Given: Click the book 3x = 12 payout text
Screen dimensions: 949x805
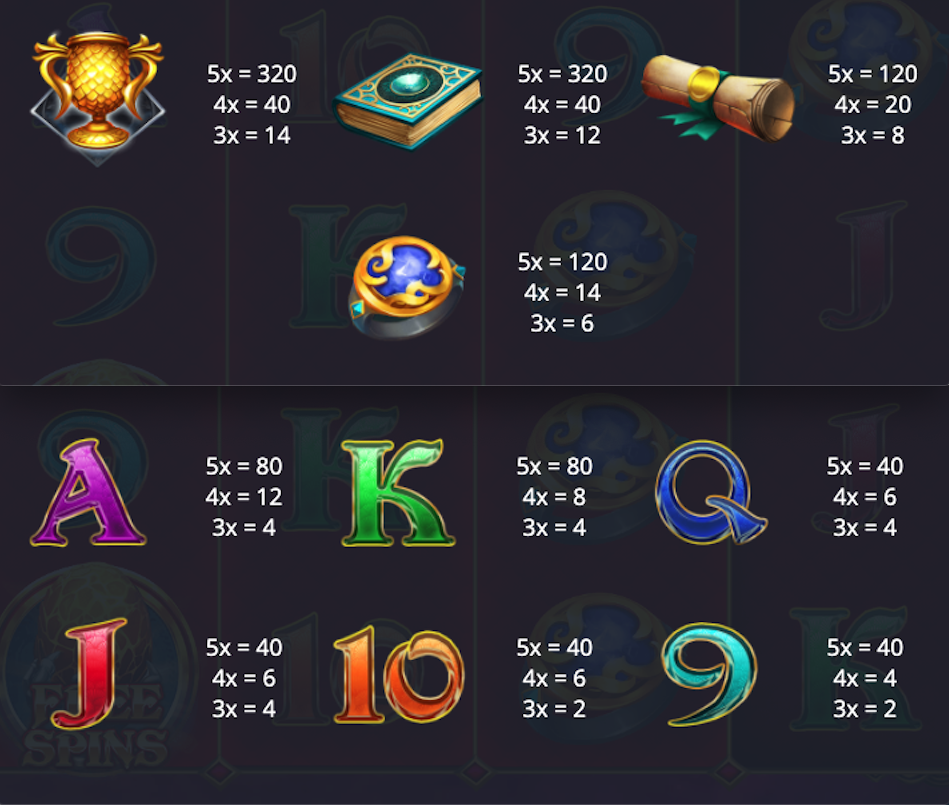Looking at the screenshot, I should 562,136.
